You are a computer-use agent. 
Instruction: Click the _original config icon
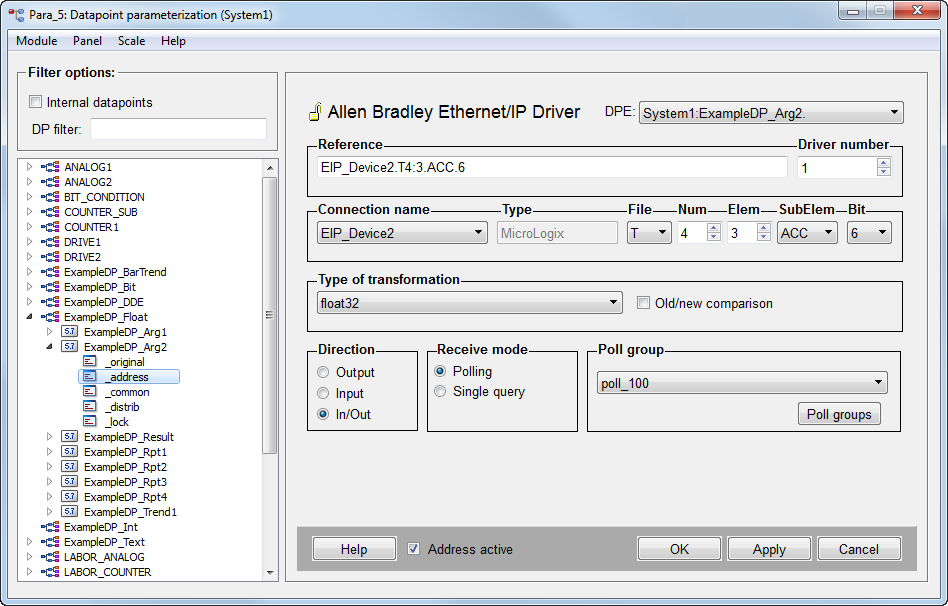tap(90, 362)
